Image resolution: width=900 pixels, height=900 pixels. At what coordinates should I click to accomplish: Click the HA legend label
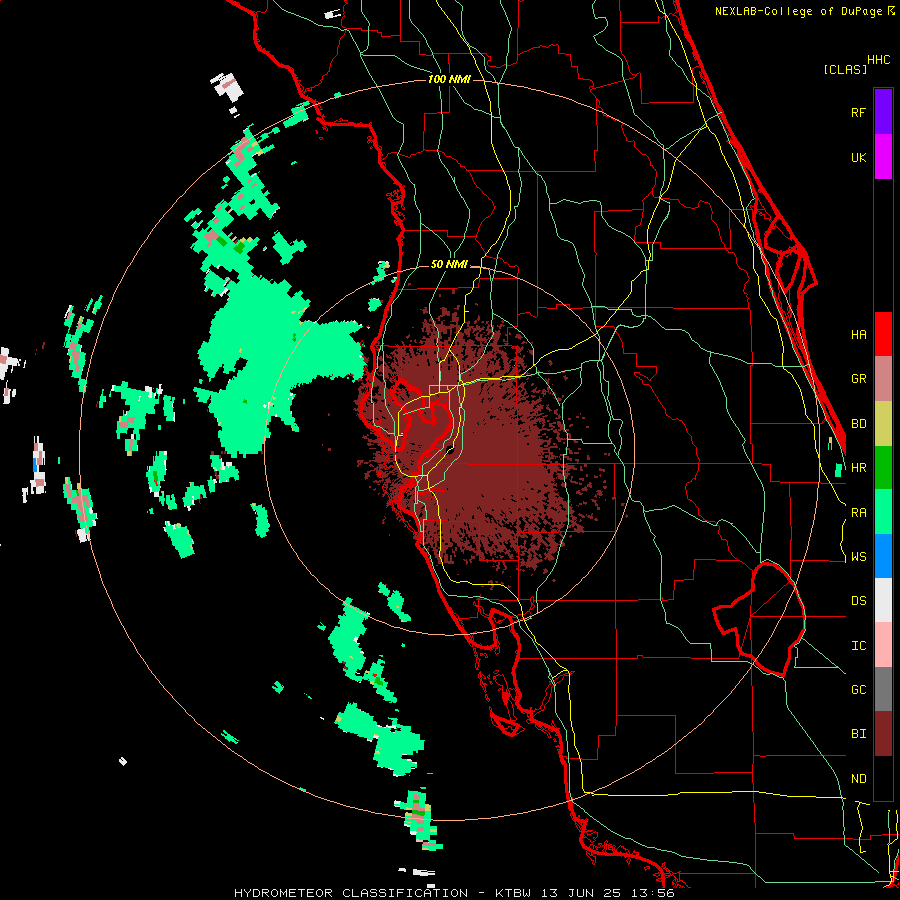[859, 334]
